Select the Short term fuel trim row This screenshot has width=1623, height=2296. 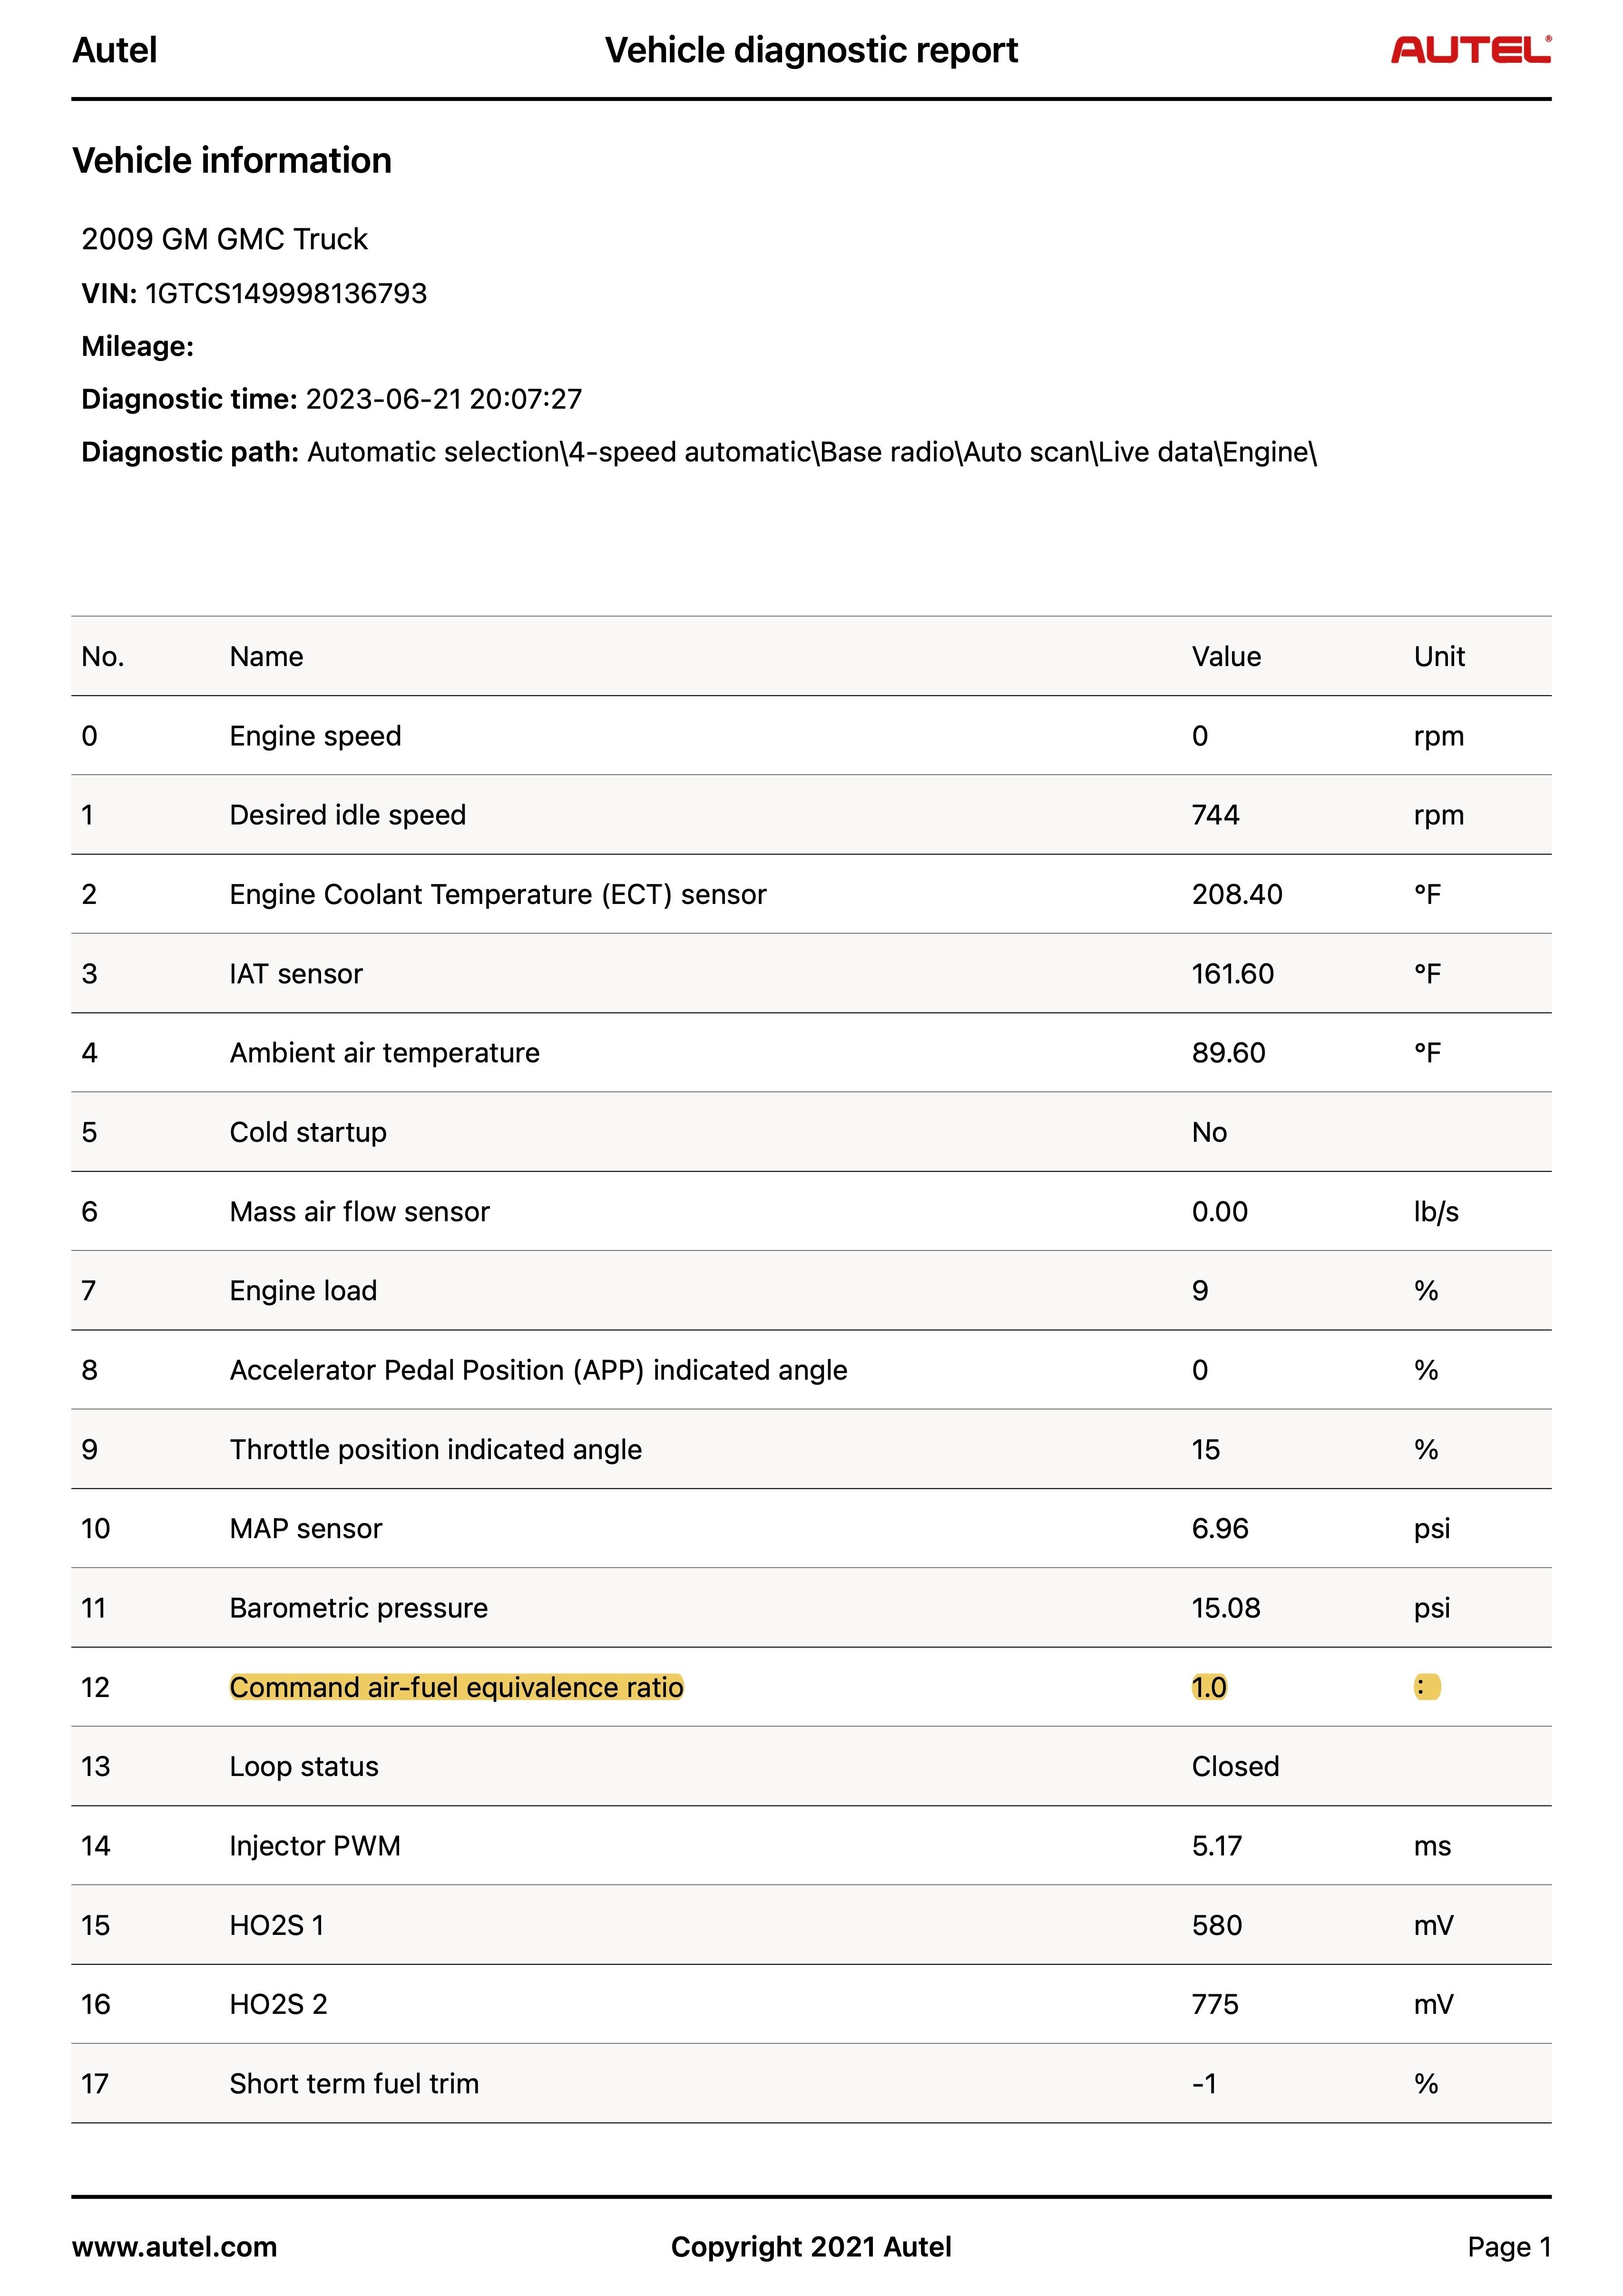coord(354,2084)
